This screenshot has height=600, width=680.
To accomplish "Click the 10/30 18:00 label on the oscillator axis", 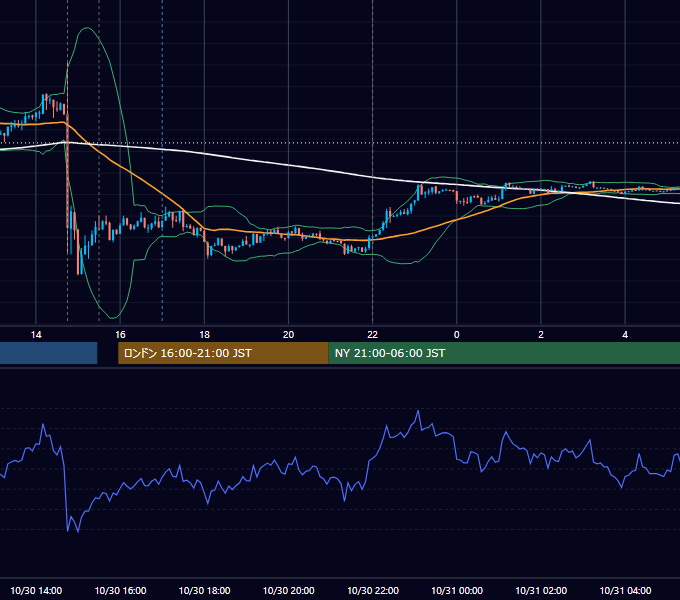I will click(x=204, y=590).
